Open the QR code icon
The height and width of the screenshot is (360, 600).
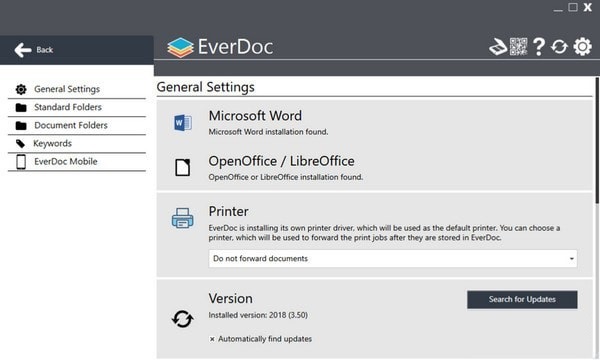(x=518, y=47)
